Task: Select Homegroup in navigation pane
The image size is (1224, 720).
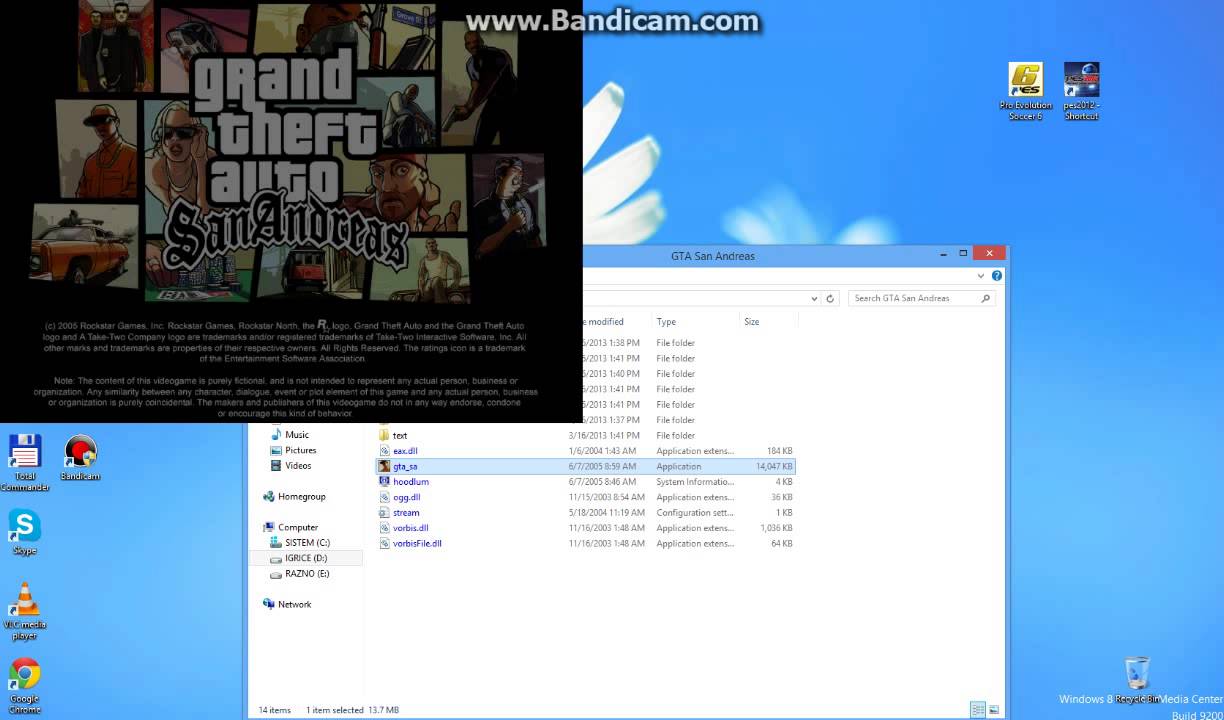Action: 301,497
